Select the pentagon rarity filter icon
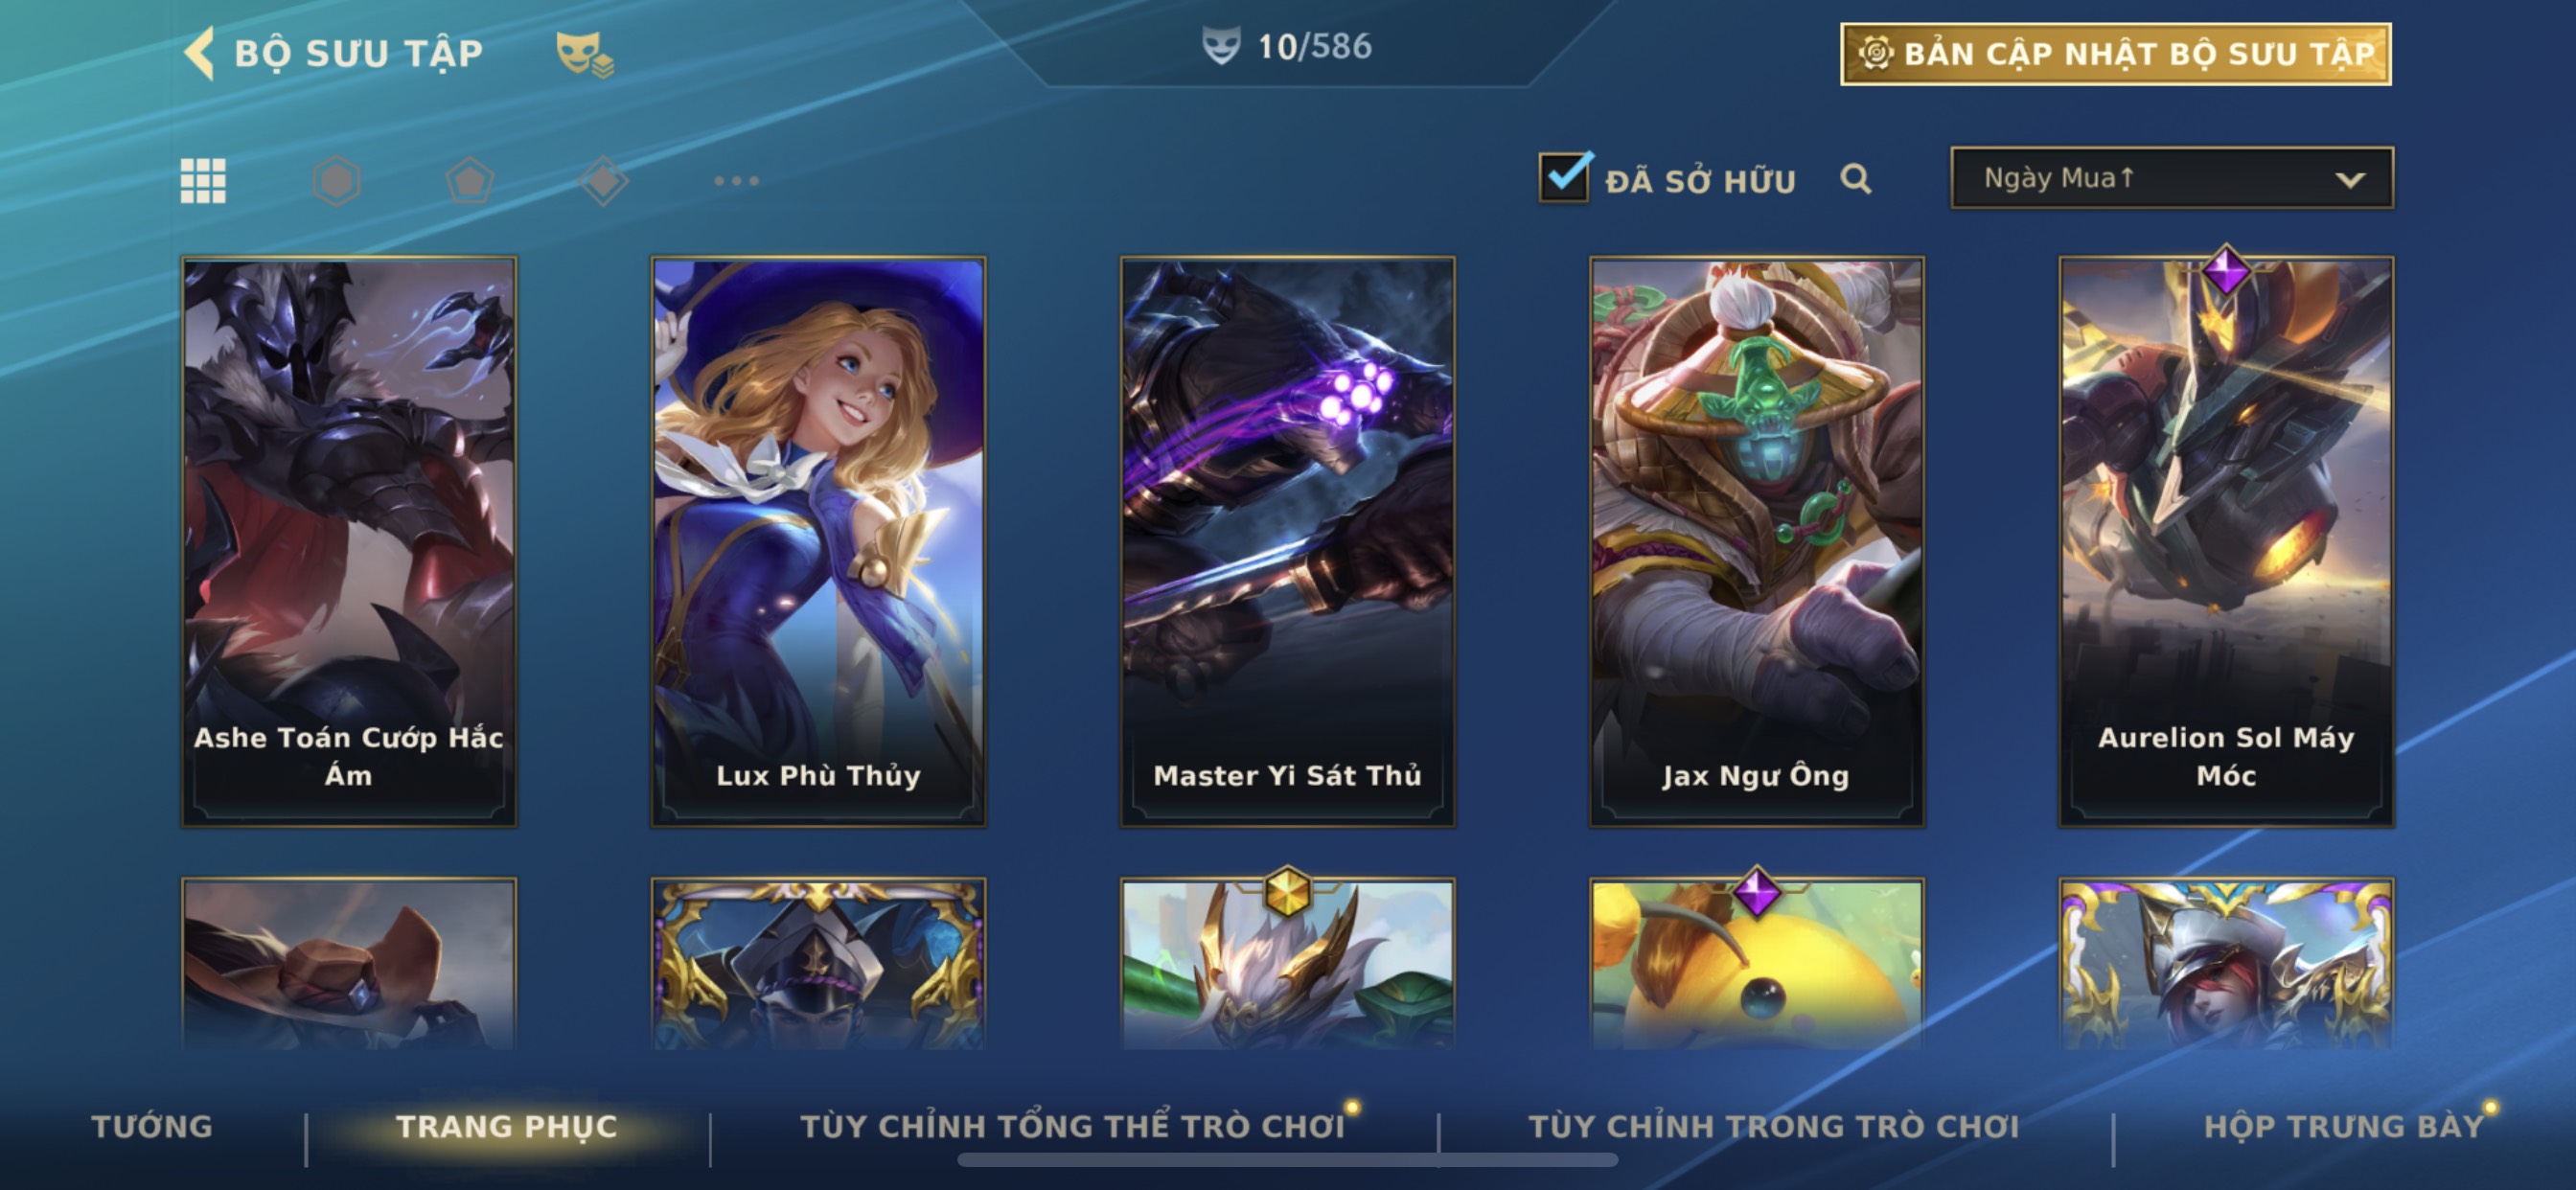2576x1190 pixels. pos(470,181)
